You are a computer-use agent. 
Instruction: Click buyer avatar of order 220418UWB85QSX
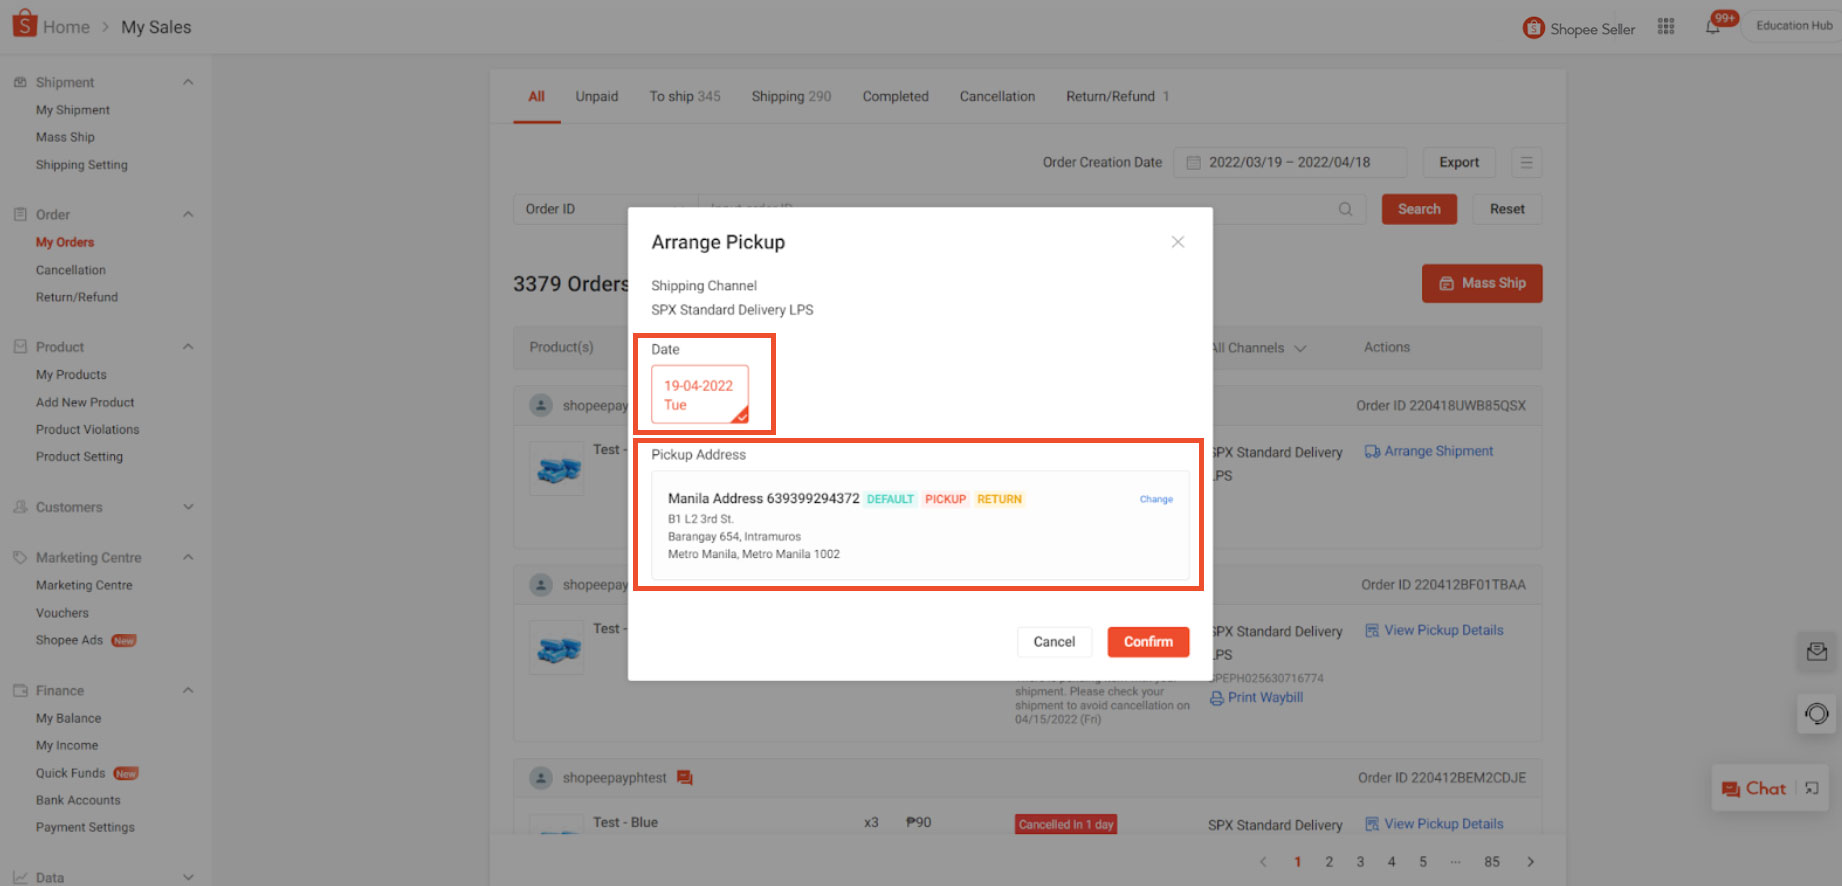541,405
